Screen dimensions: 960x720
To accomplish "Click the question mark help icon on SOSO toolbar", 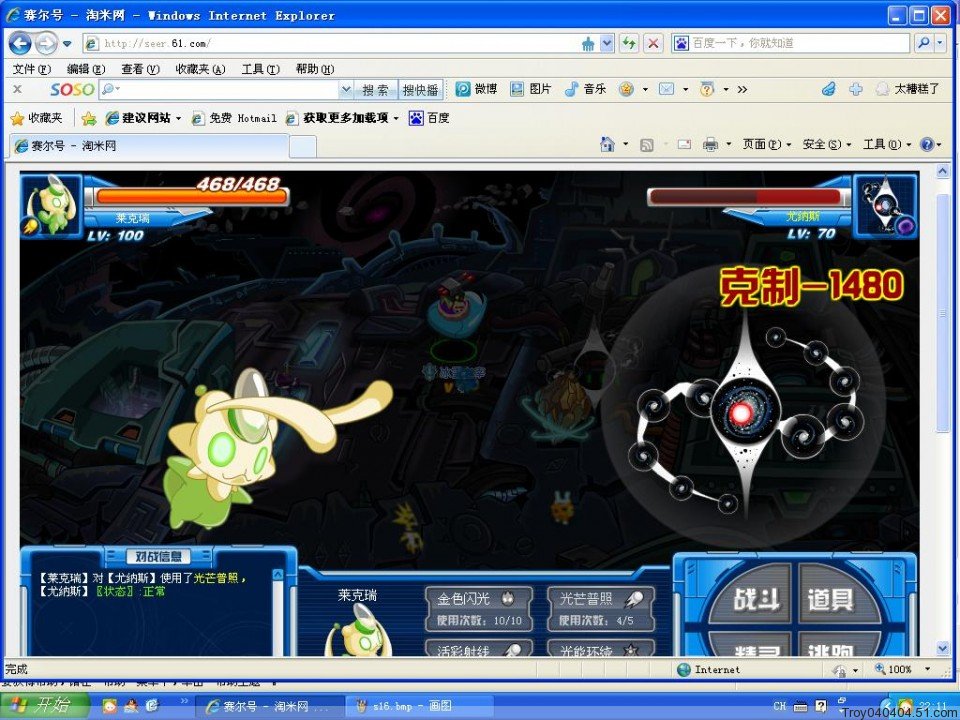I will tap(707, 89).
